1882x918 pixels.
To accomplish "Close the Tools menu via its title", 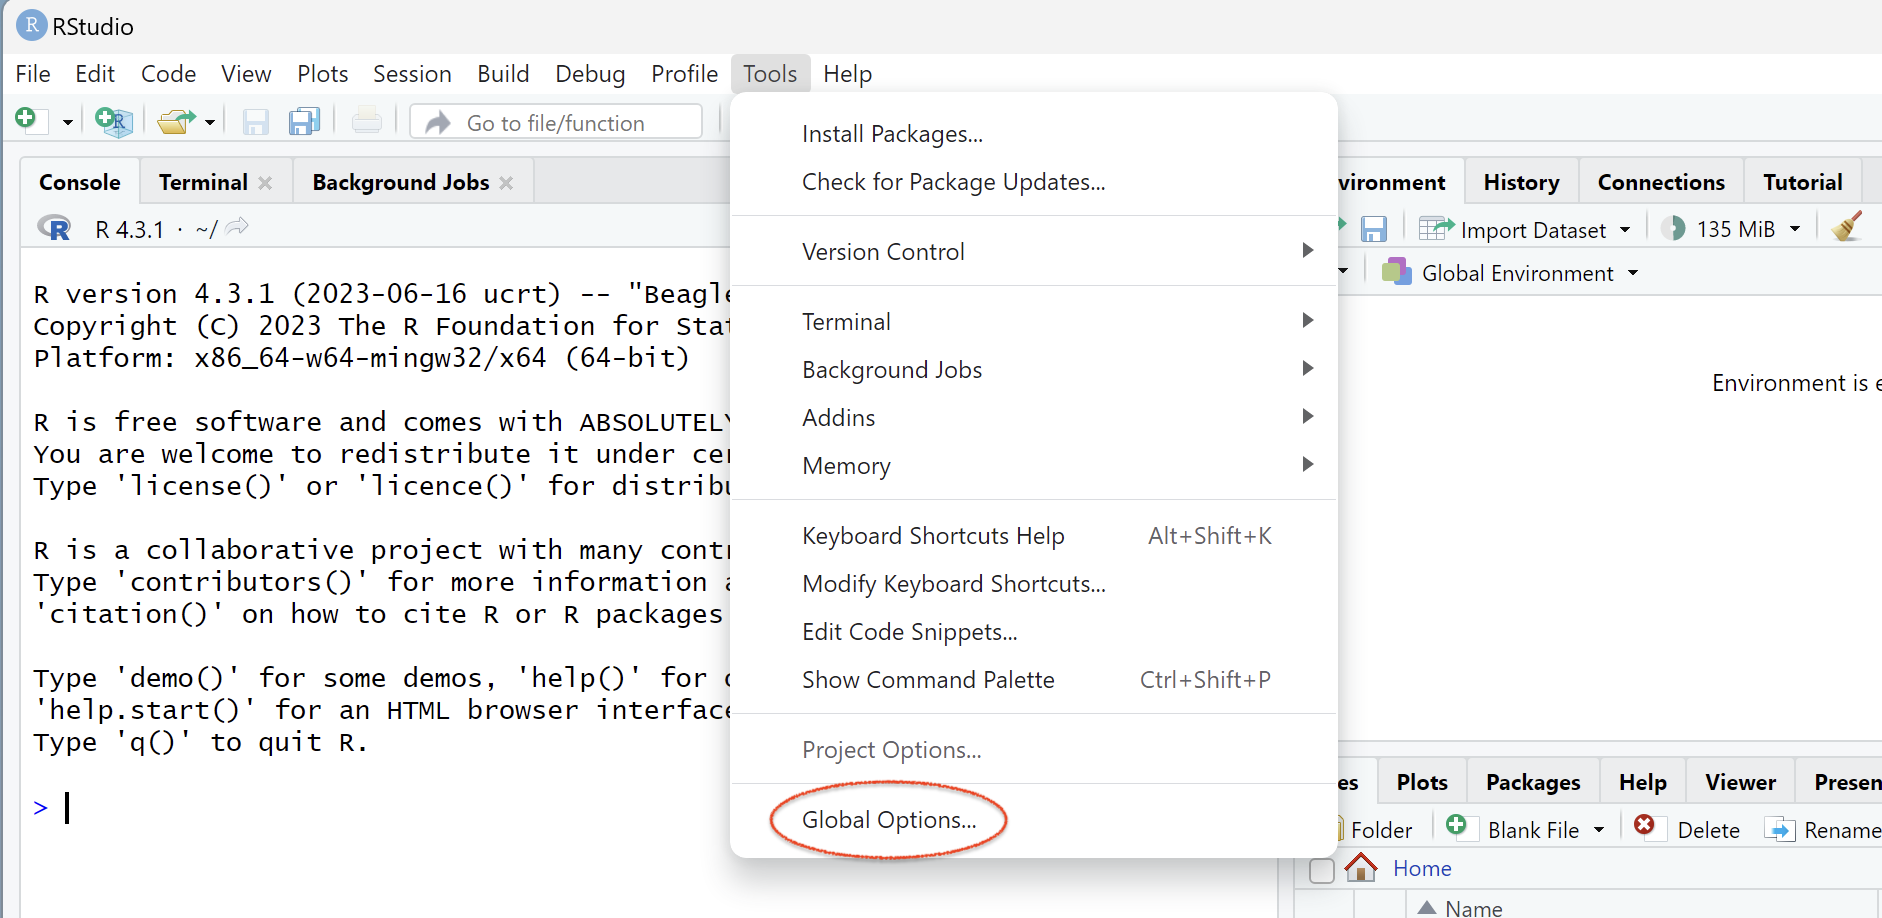I will point(770,74).
